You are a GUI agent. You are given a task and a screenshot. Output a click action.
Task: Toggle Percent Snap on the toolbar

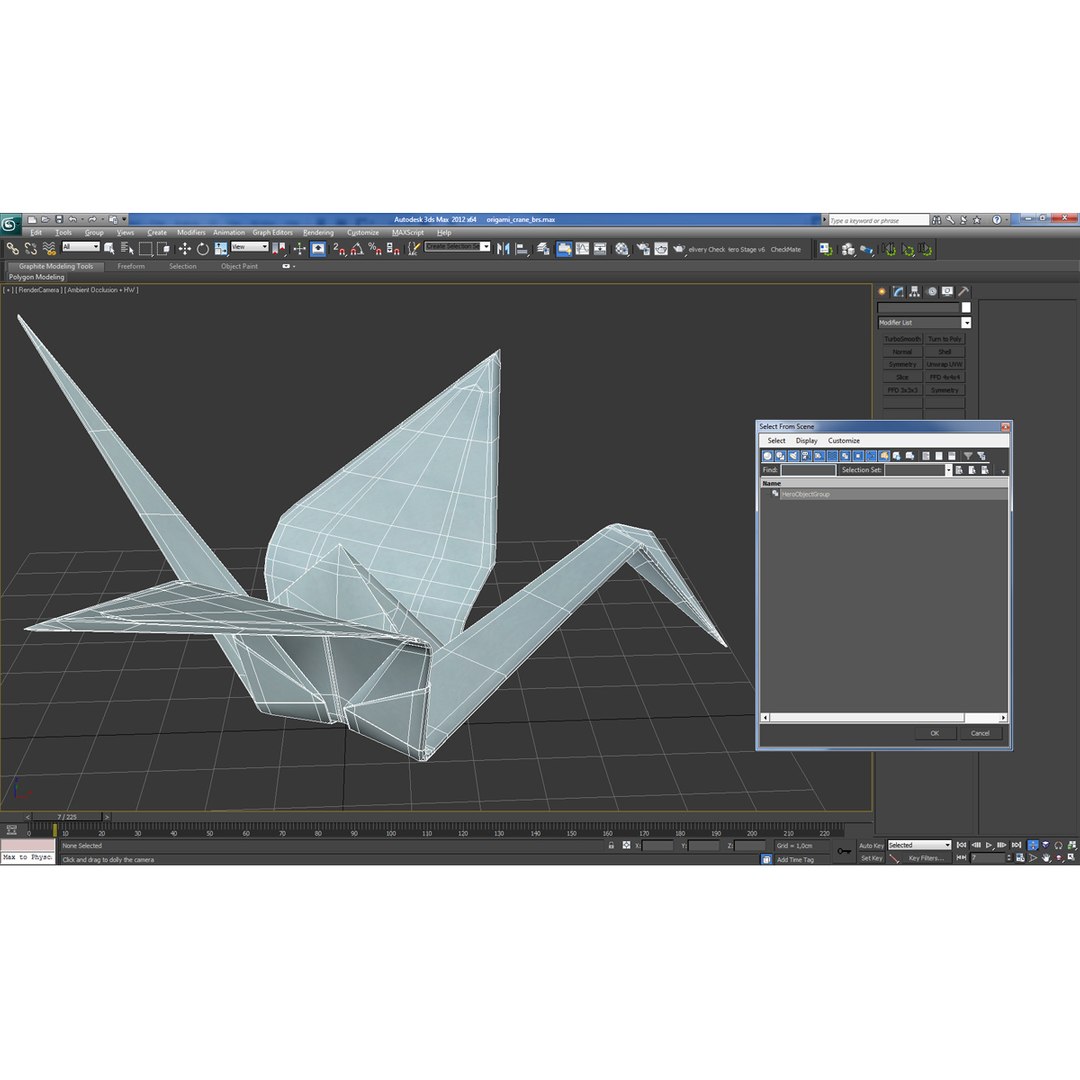coord(375,249)
